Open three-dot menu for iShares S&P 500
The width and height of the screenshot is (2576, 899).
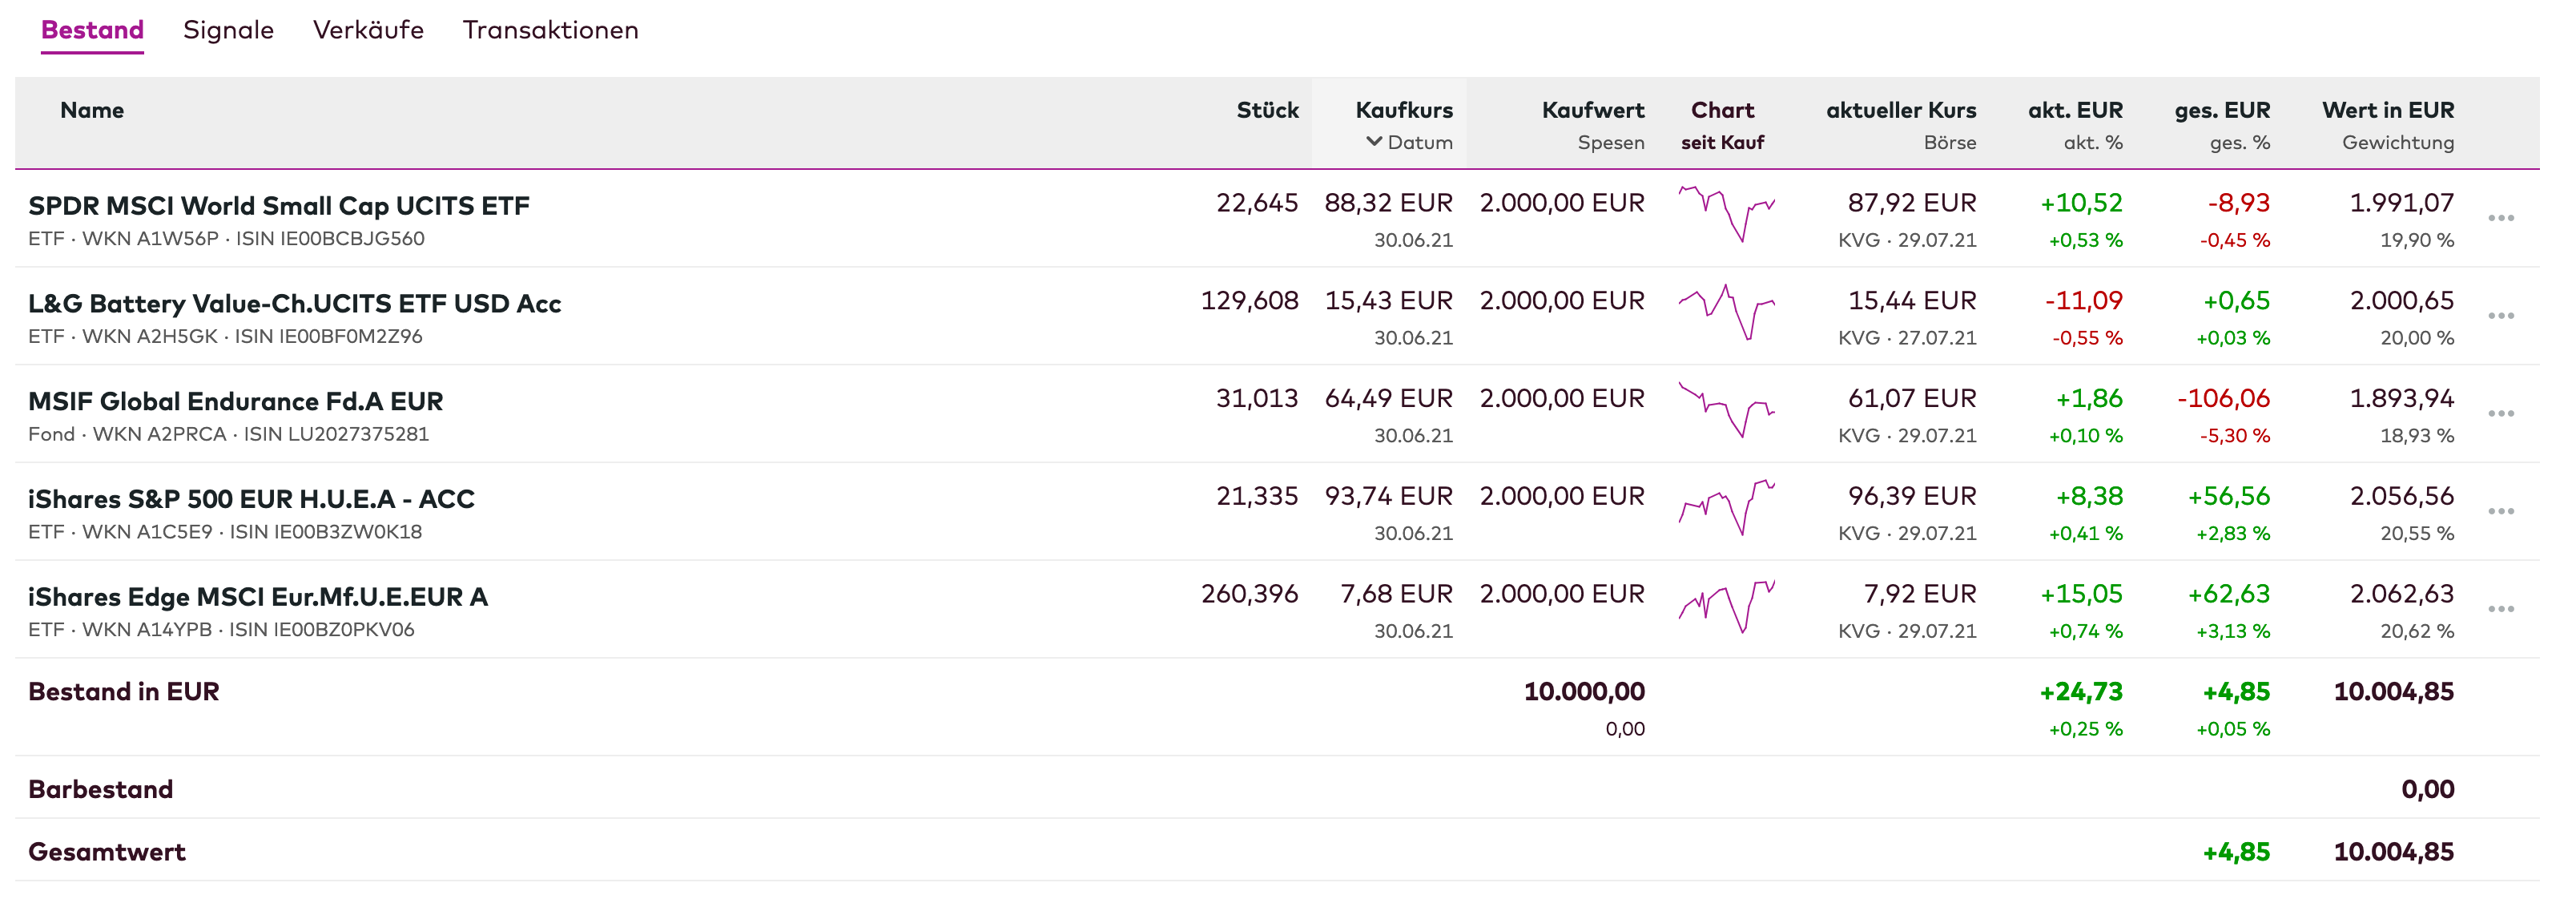(x=2500, y=511)
